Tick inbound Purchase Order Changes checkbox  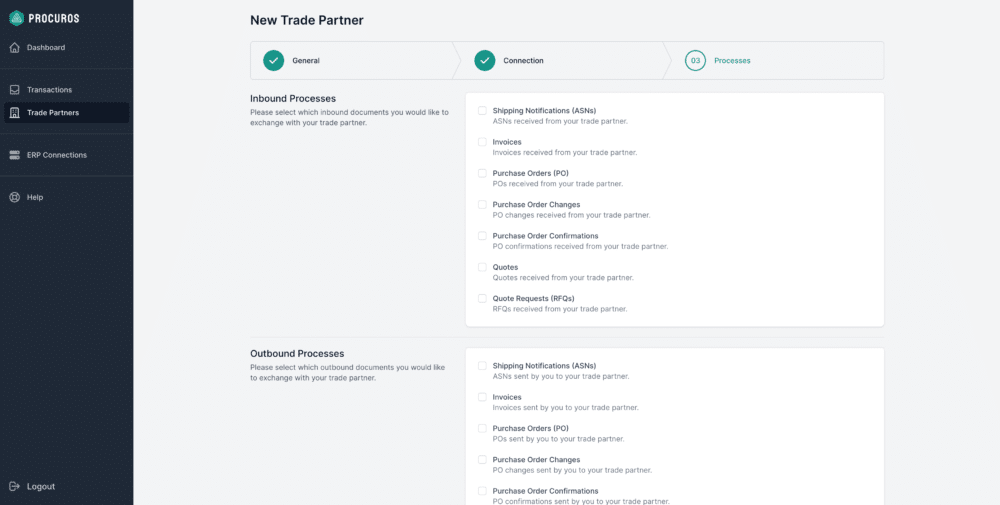pyautogui.click(x=482, y=204)
